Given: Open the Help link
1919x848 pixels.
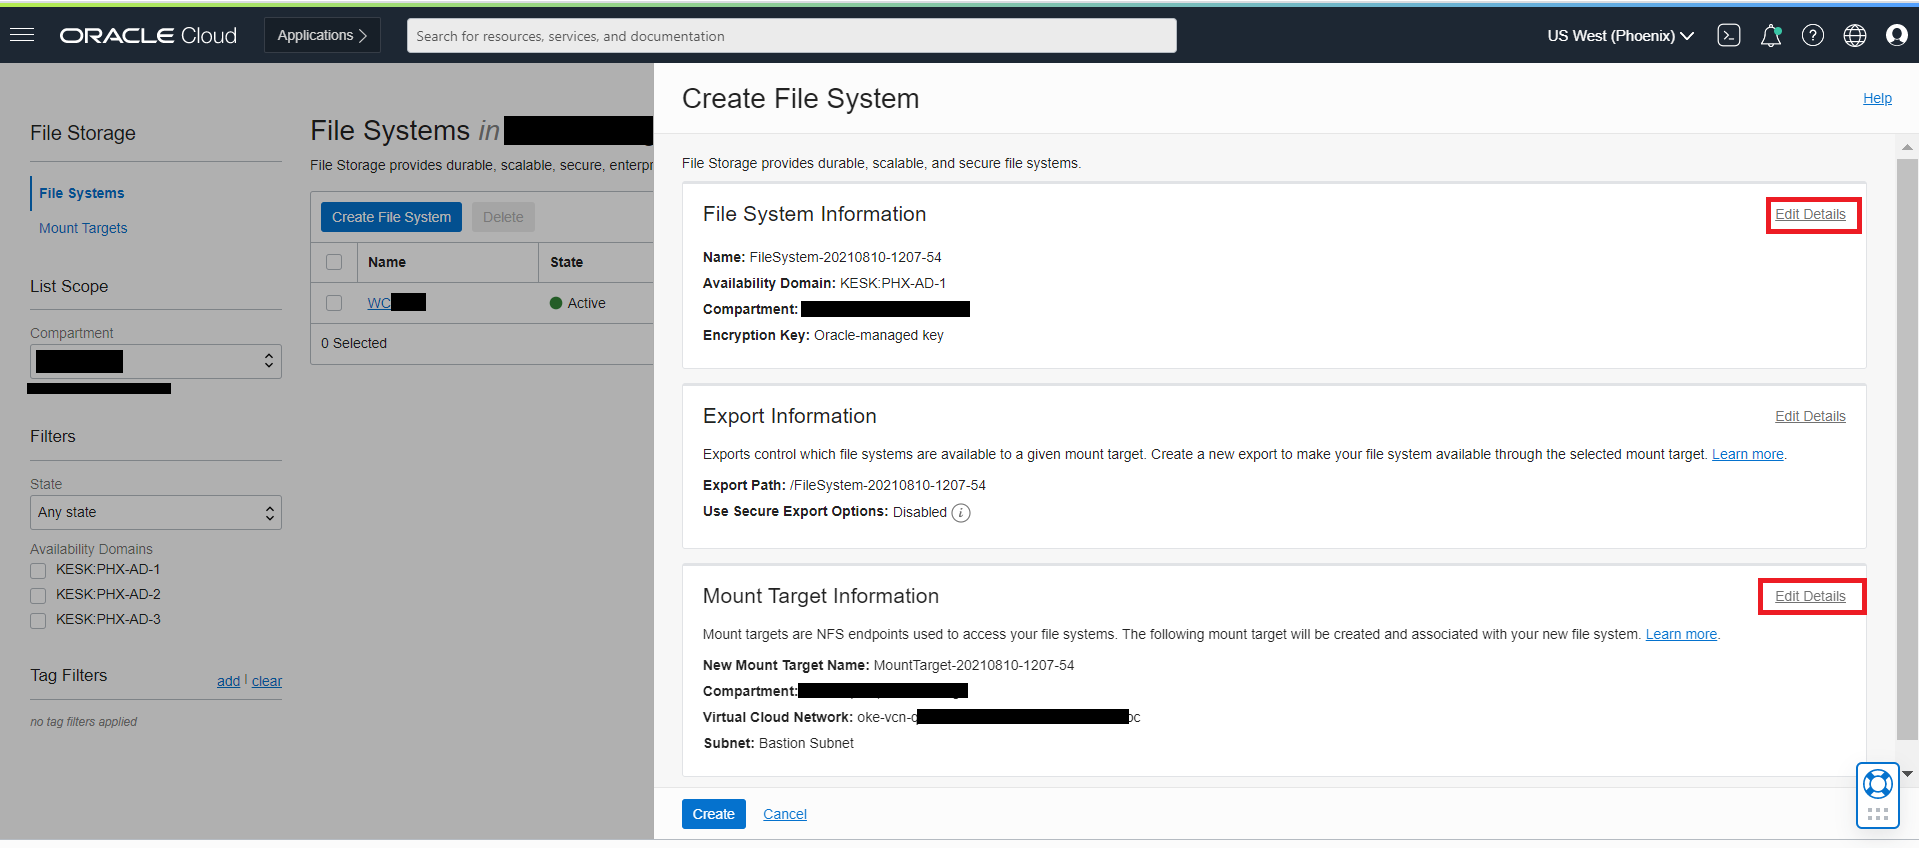Looking at the screenshot, I should [1877, 98].
